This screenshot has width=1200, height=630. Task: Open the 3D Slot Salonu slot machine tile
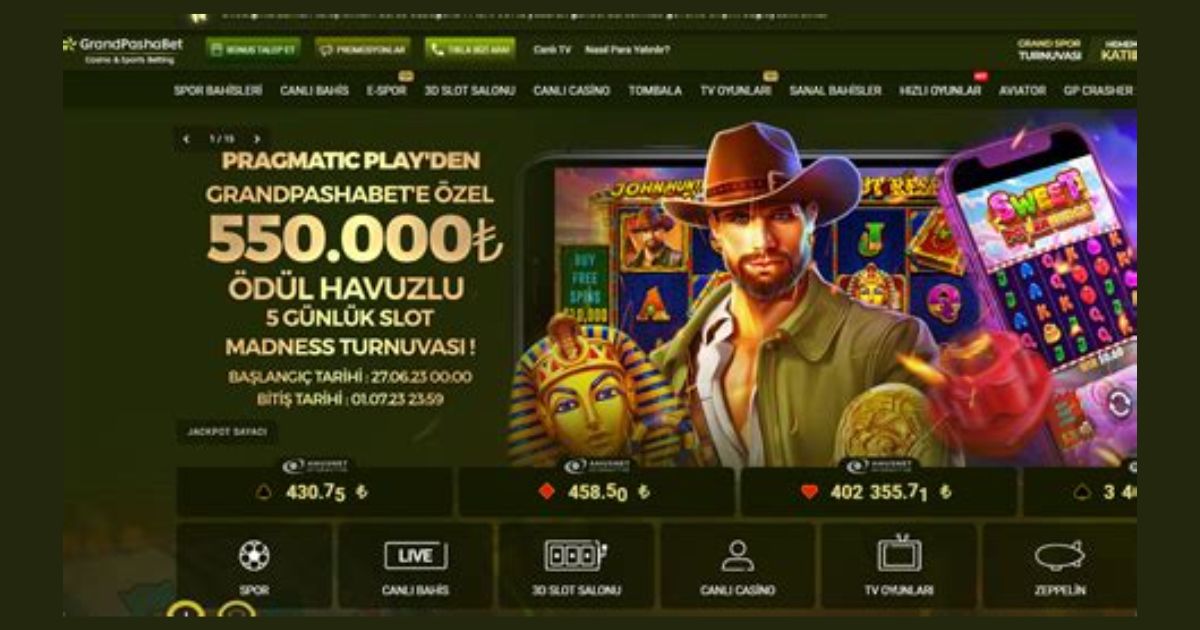tap(576, 566)
